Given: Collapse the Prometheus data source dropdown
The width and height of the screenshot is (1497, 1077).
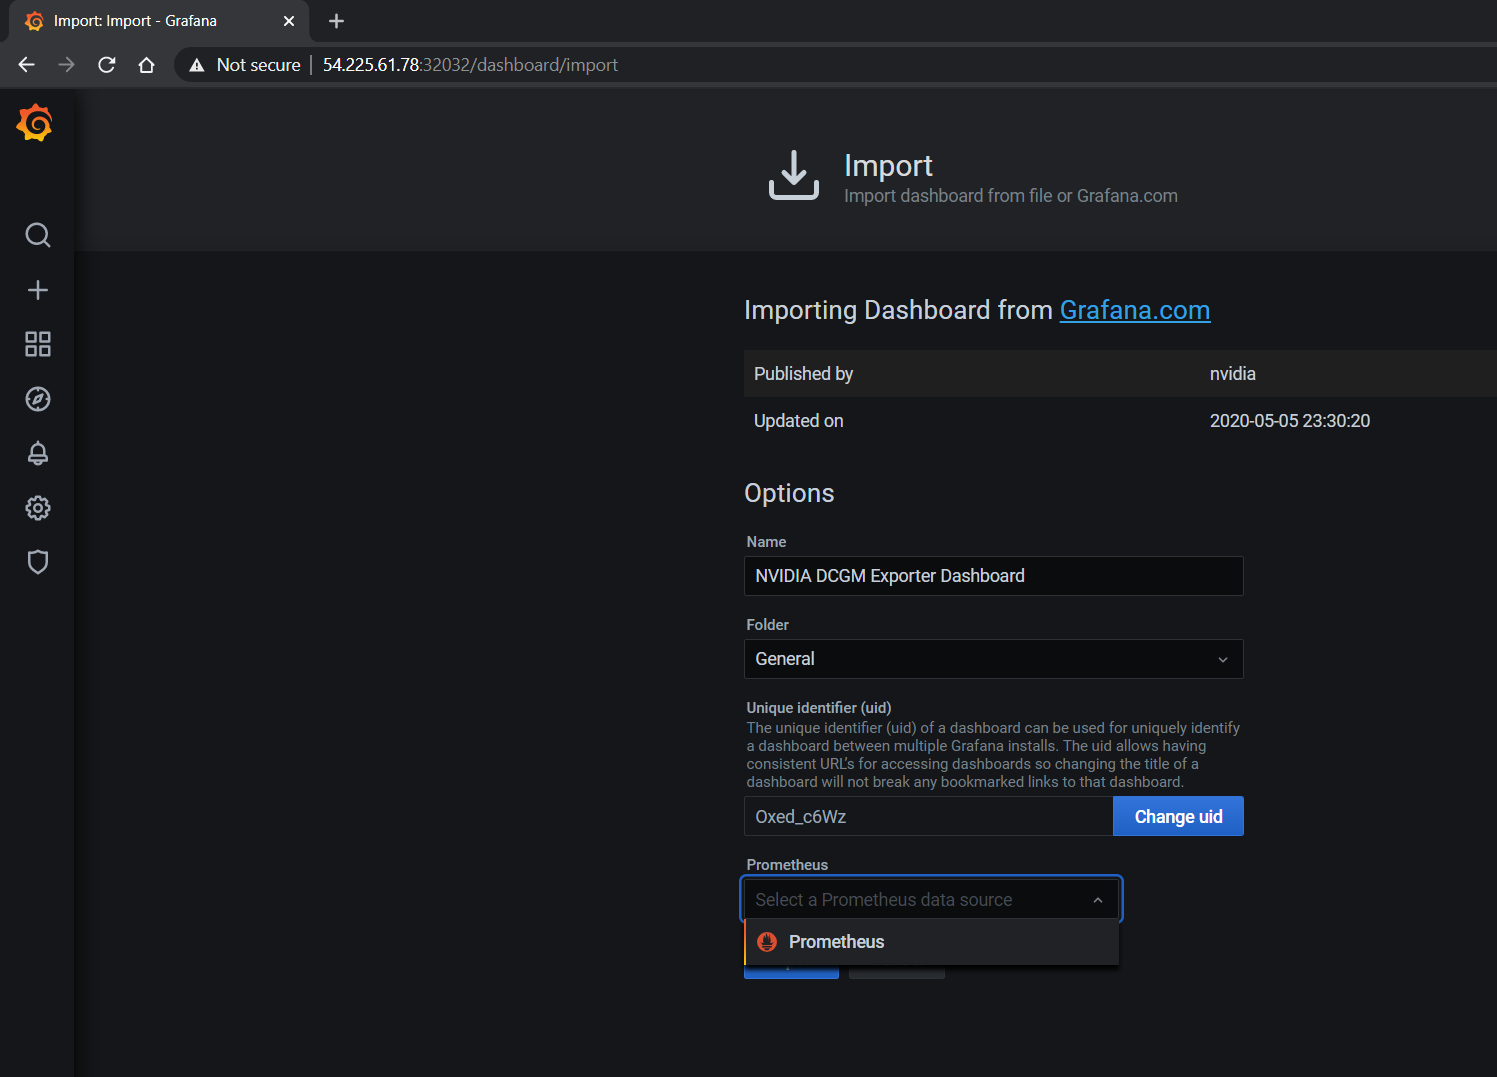Looking at the screenshot, I should [x=1097, y=900].
